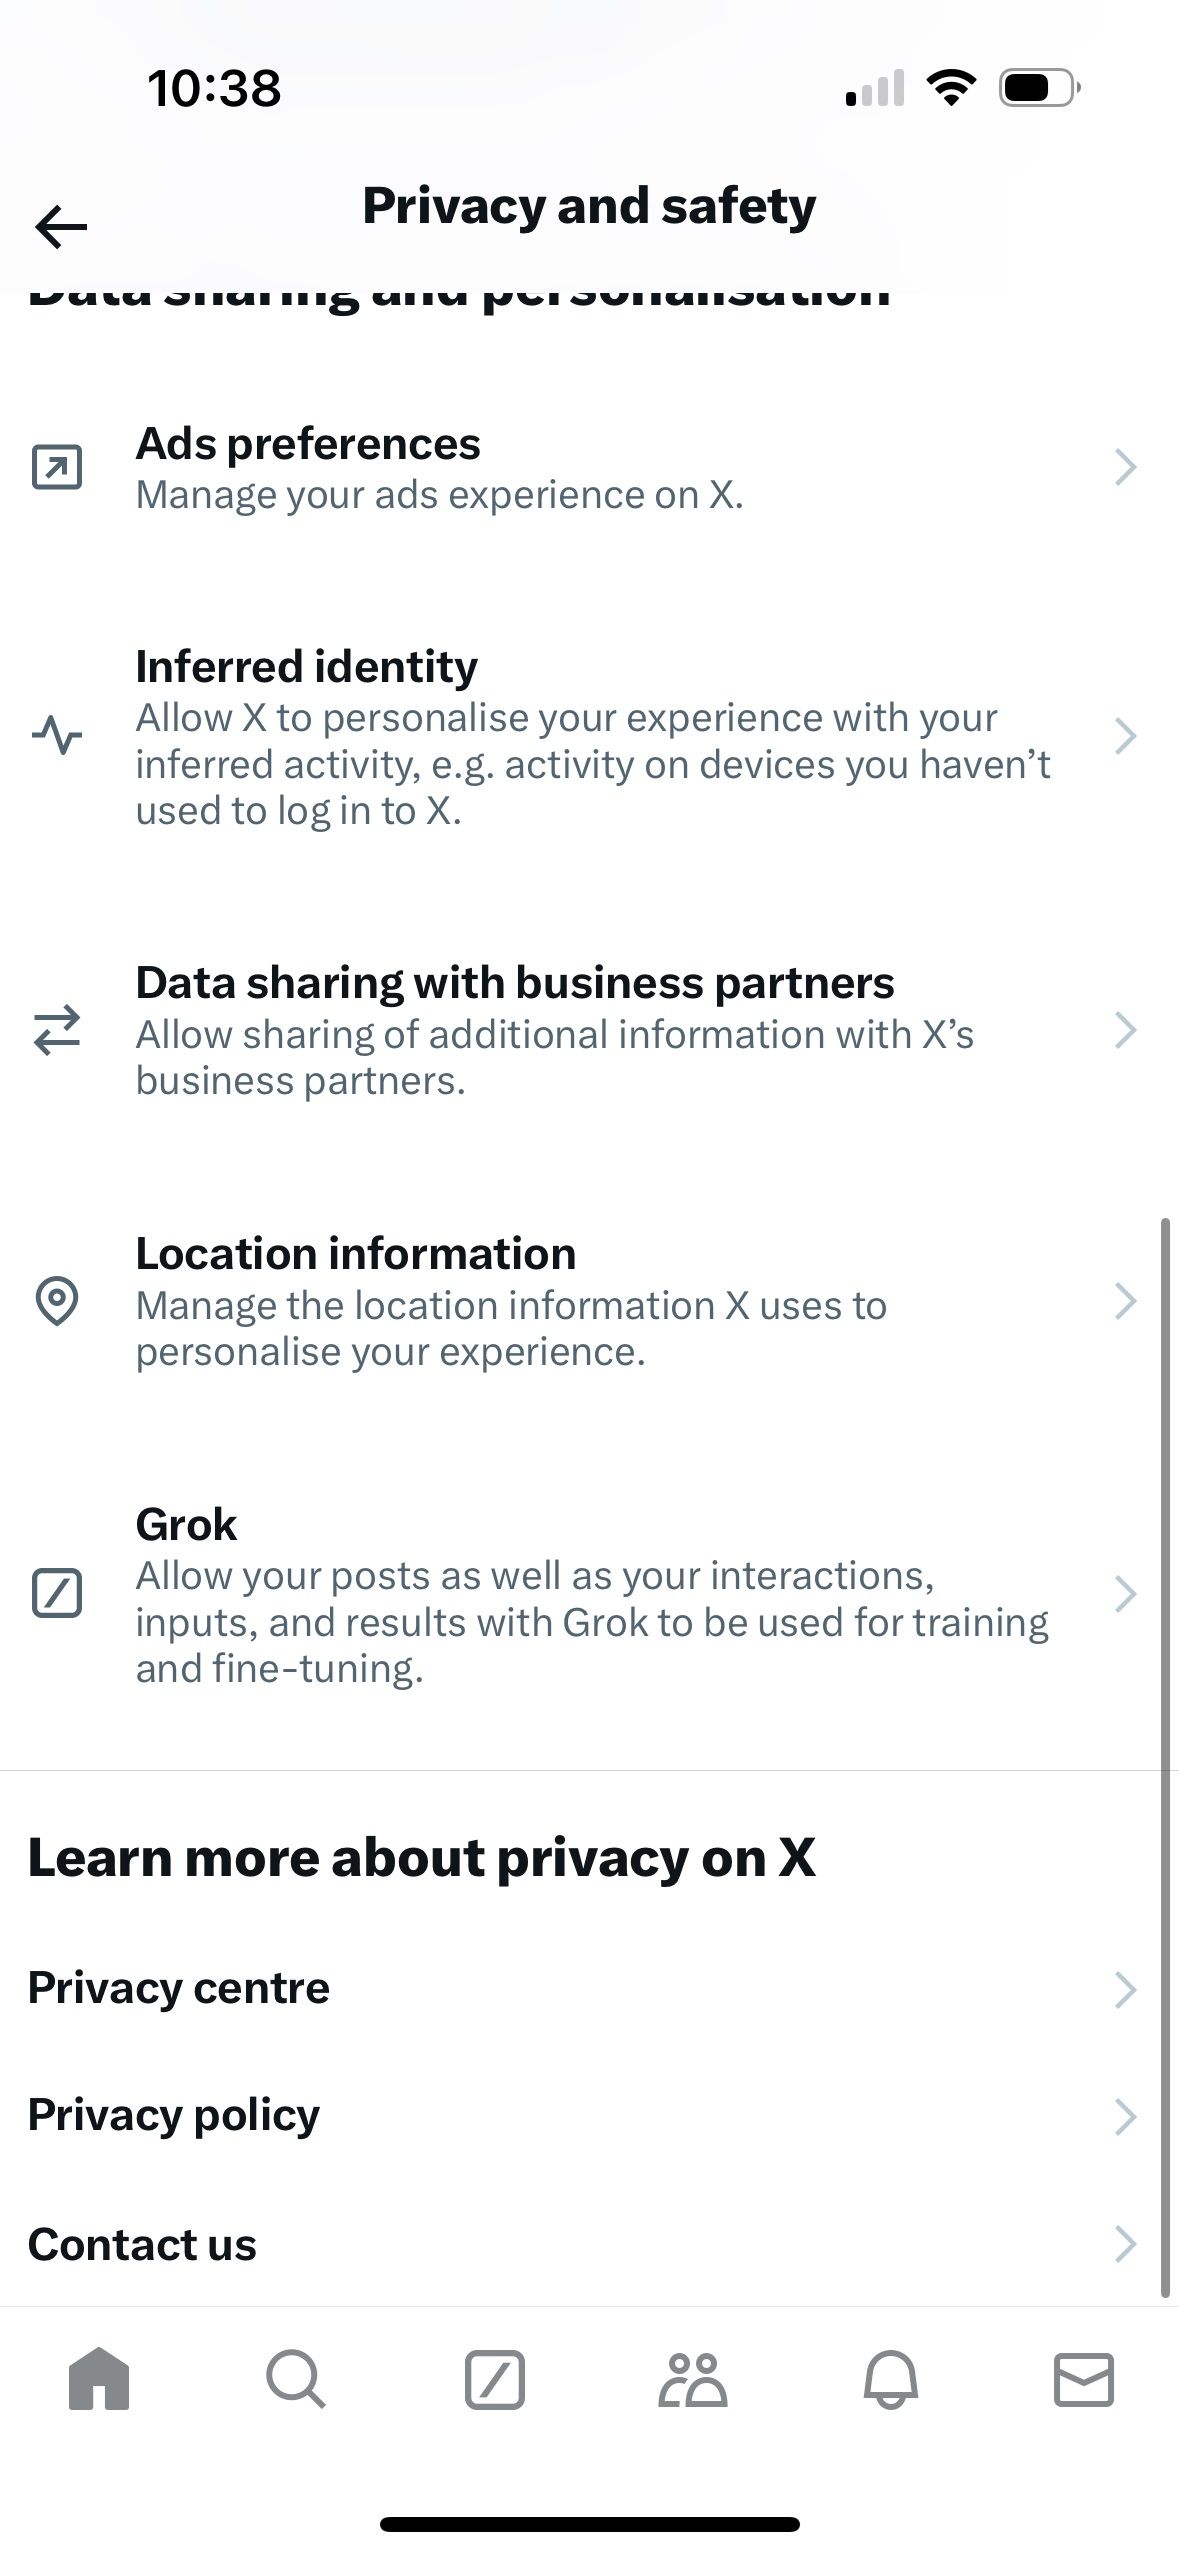Viewport: 1179px width, 2556px height.
Task: Open Grok tab in bottom navigation
Action: 494,2379
